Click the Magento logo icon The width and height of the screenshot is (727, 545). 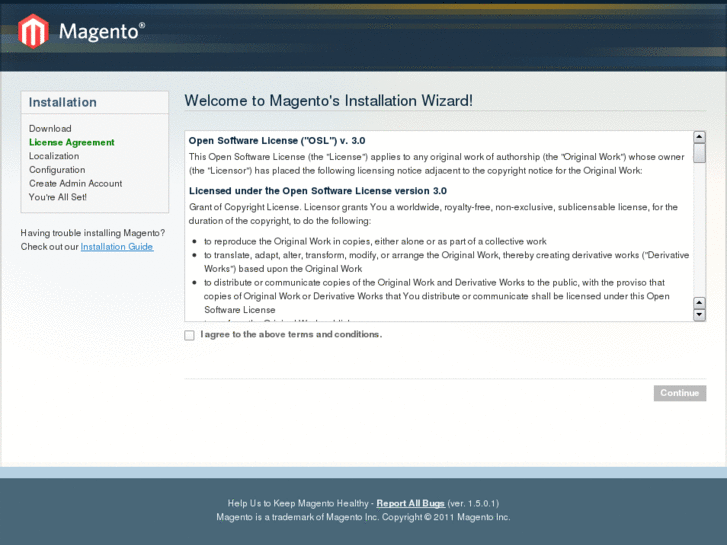(33, 31)
